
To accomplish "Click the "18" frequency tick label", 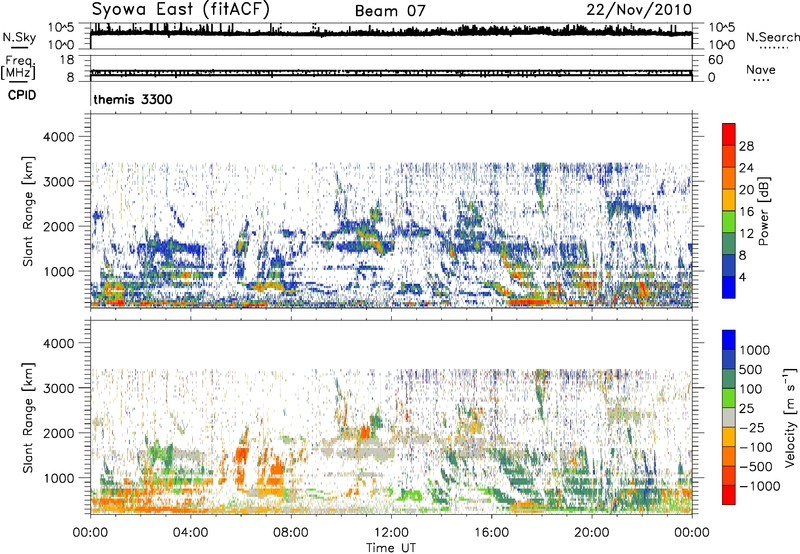I will click(x=67, y=60).
